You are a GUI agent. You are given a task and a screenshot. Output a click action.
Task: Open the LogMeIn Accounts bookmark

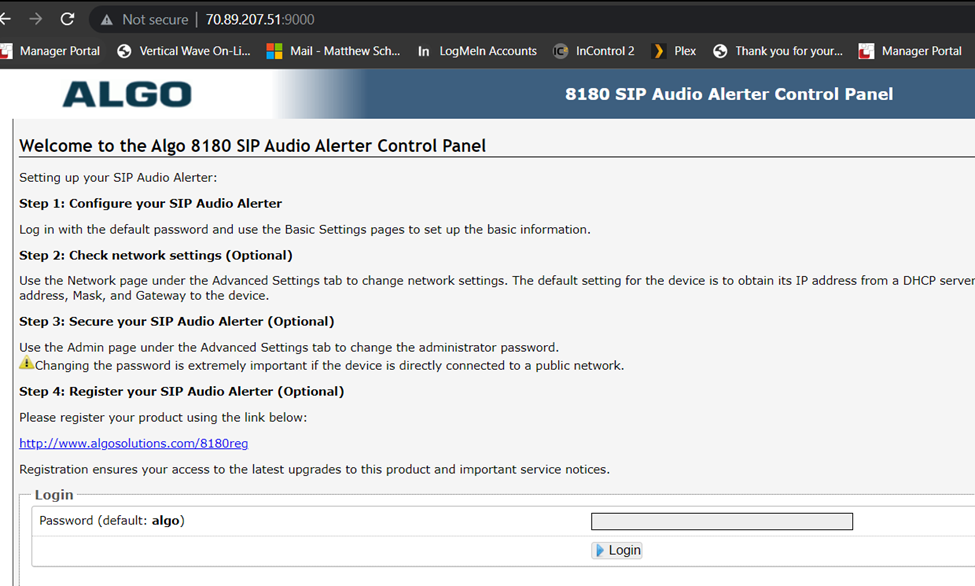pyautogui.click(x=477, y=51)
